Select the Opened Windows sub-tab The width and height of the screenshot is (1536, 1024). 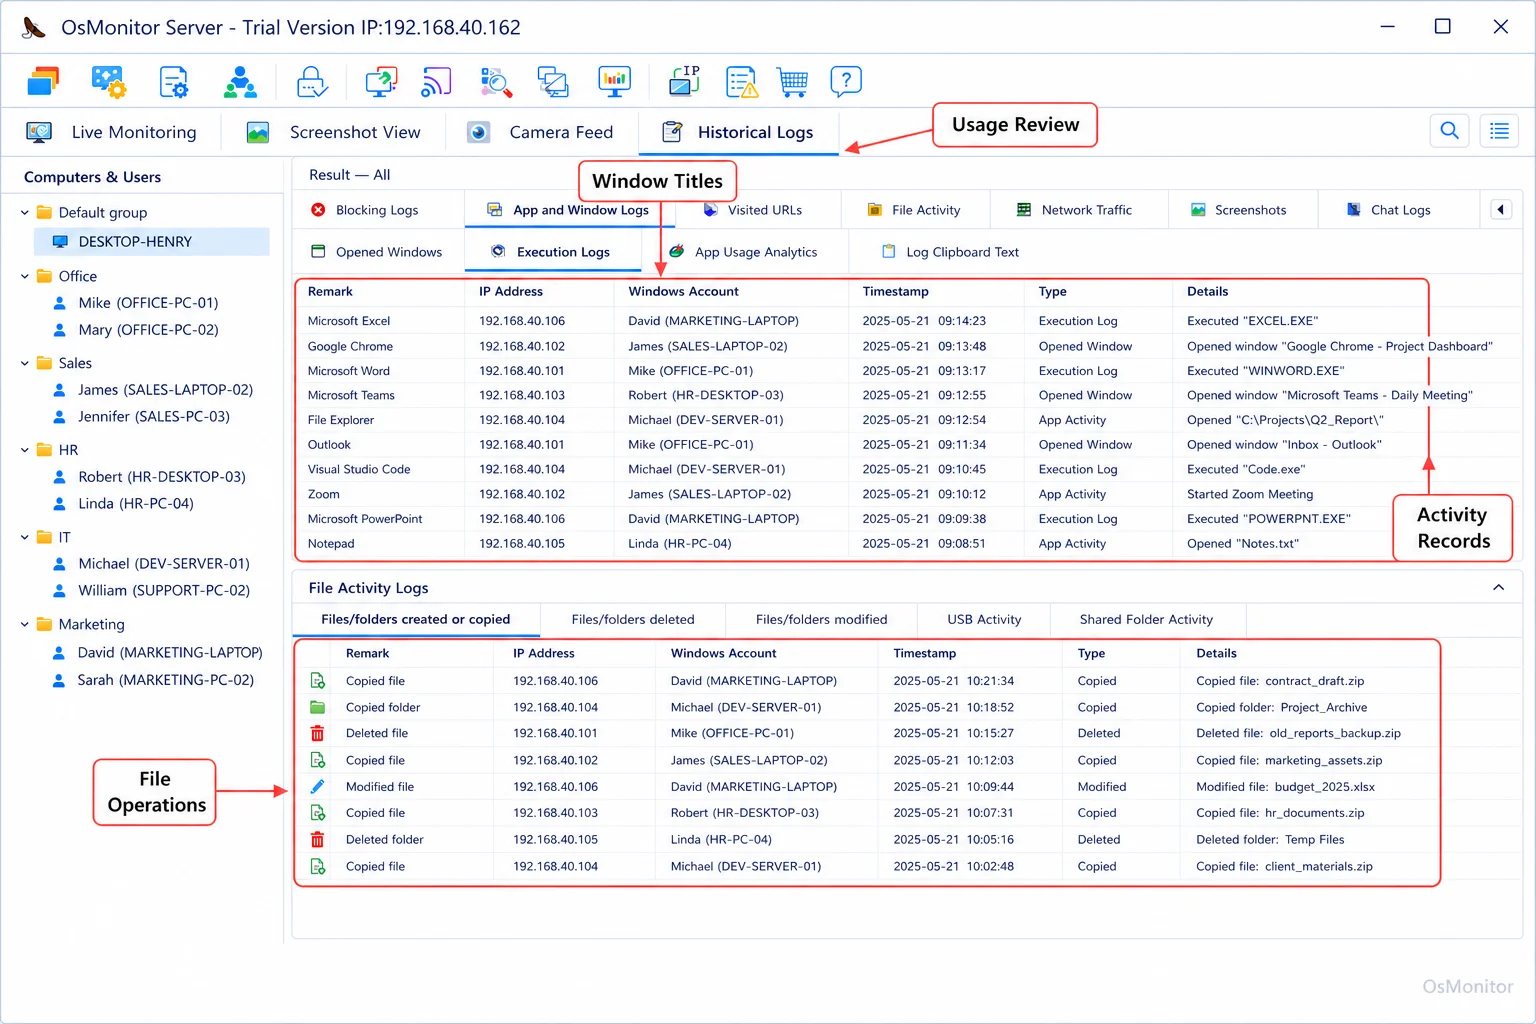[x=377, y=252]
